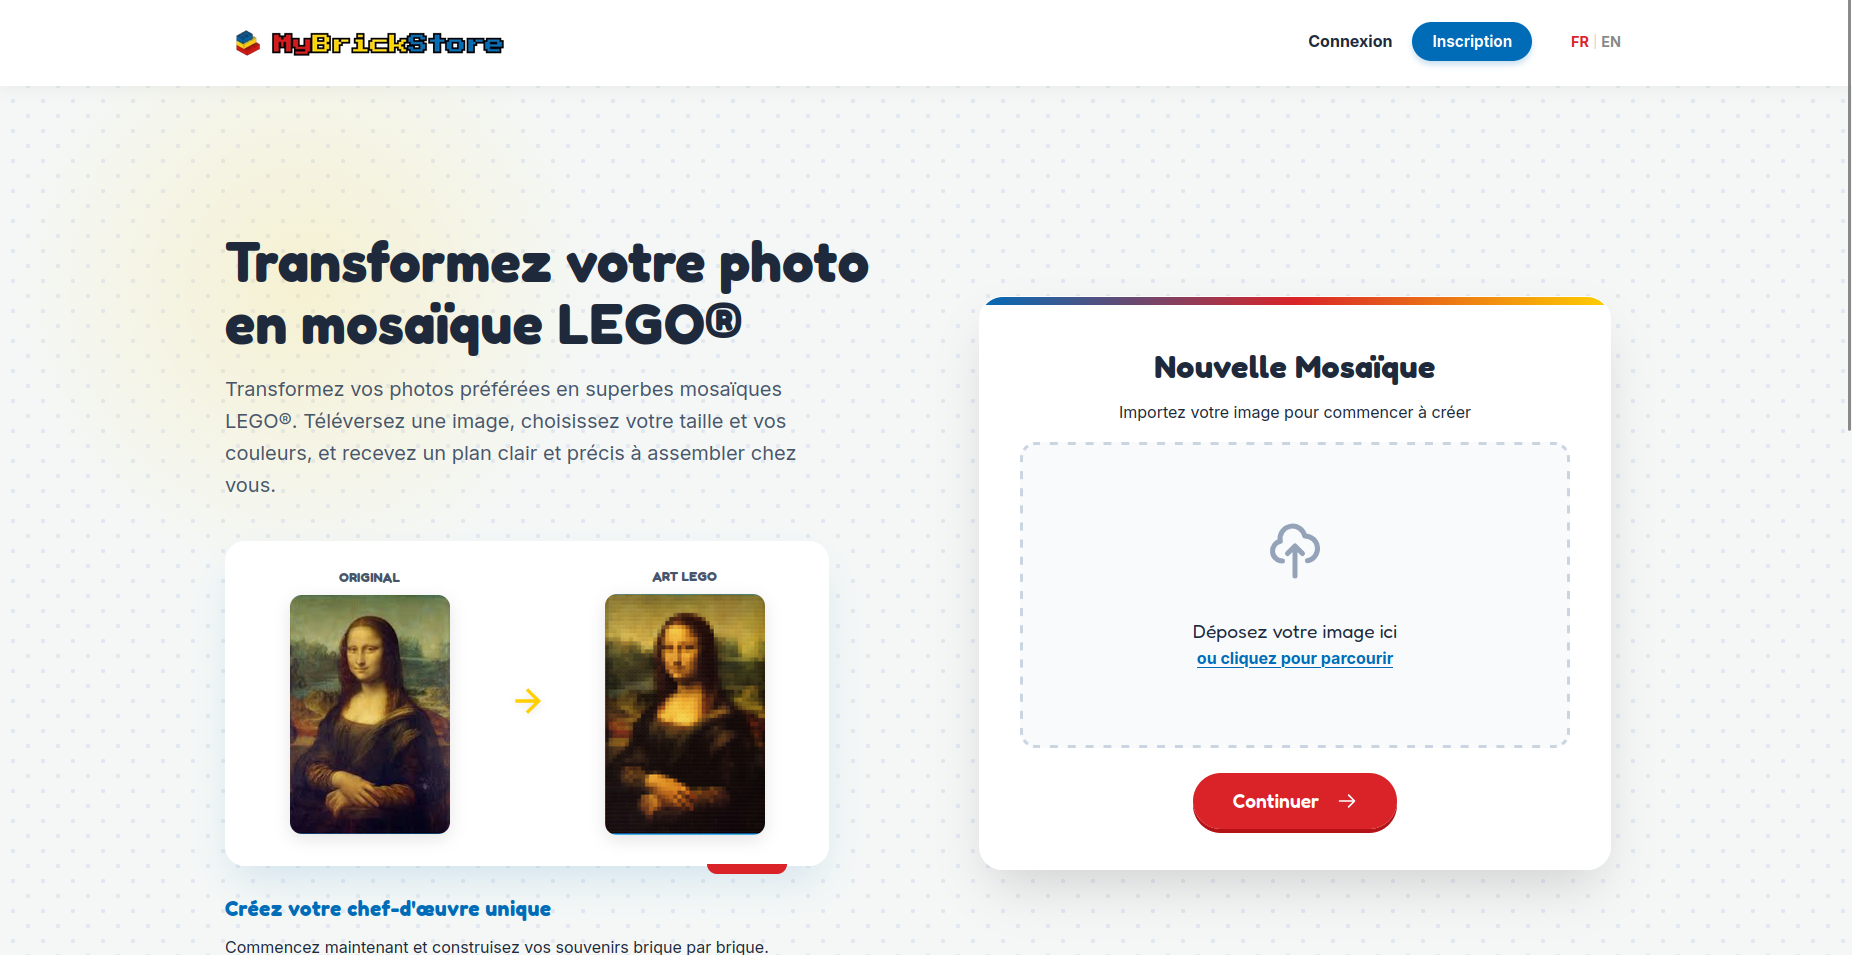Click the arrow icon on the Continuer button
1852x955 pixels.
click(1347, 801)
